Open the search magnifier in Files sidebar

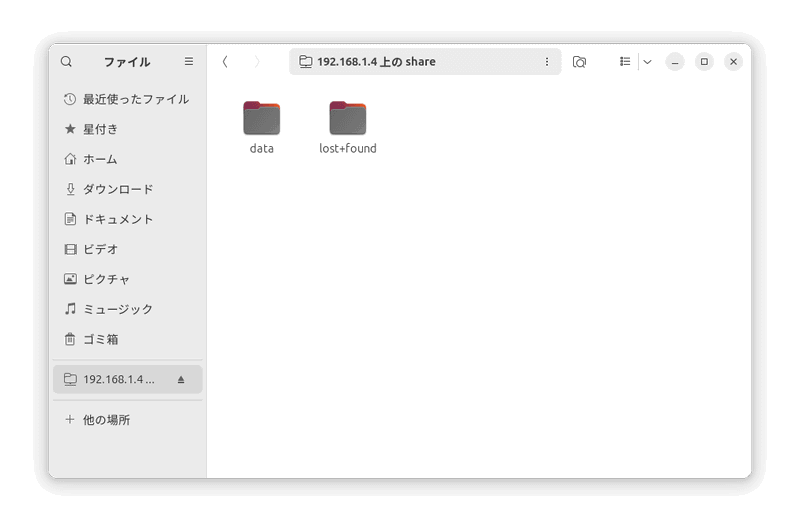(66, 62)
